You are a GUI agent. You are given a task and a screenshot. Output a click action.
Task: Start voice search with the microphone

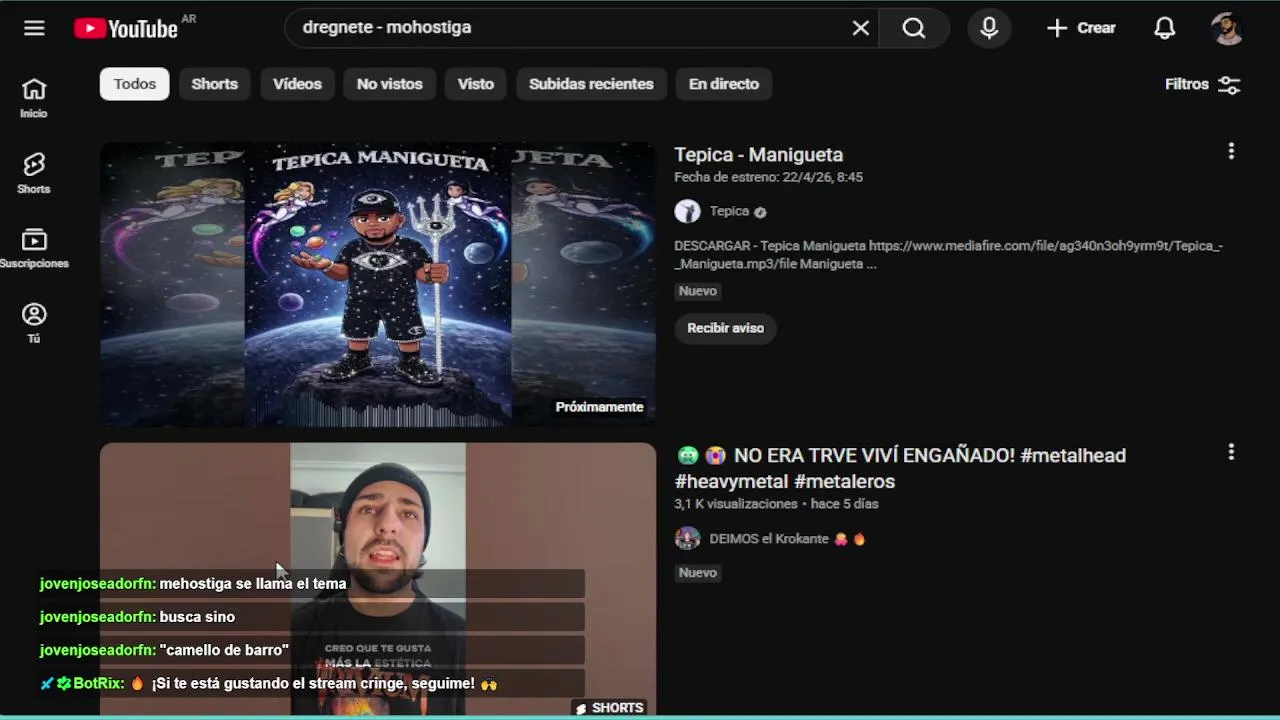[x=989, y=28]
